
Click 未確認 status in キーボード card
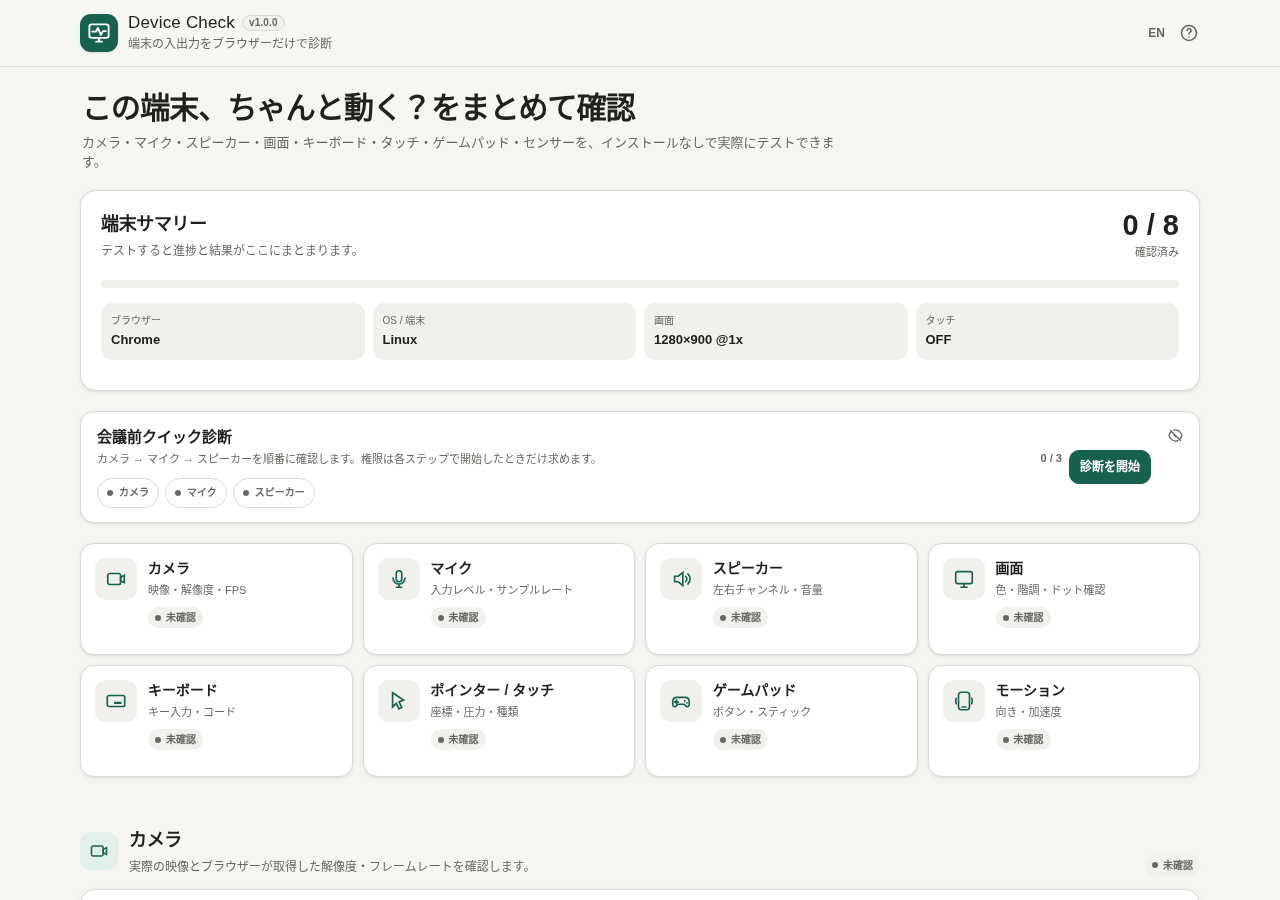click(175, 739)
